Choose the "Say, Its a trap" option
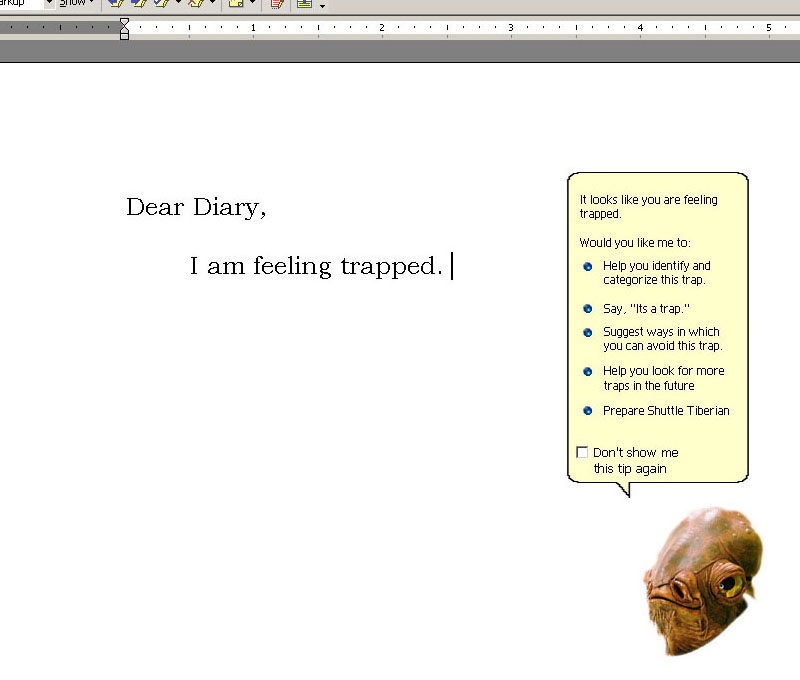This screenshot has height=680, width=800. 636,309
